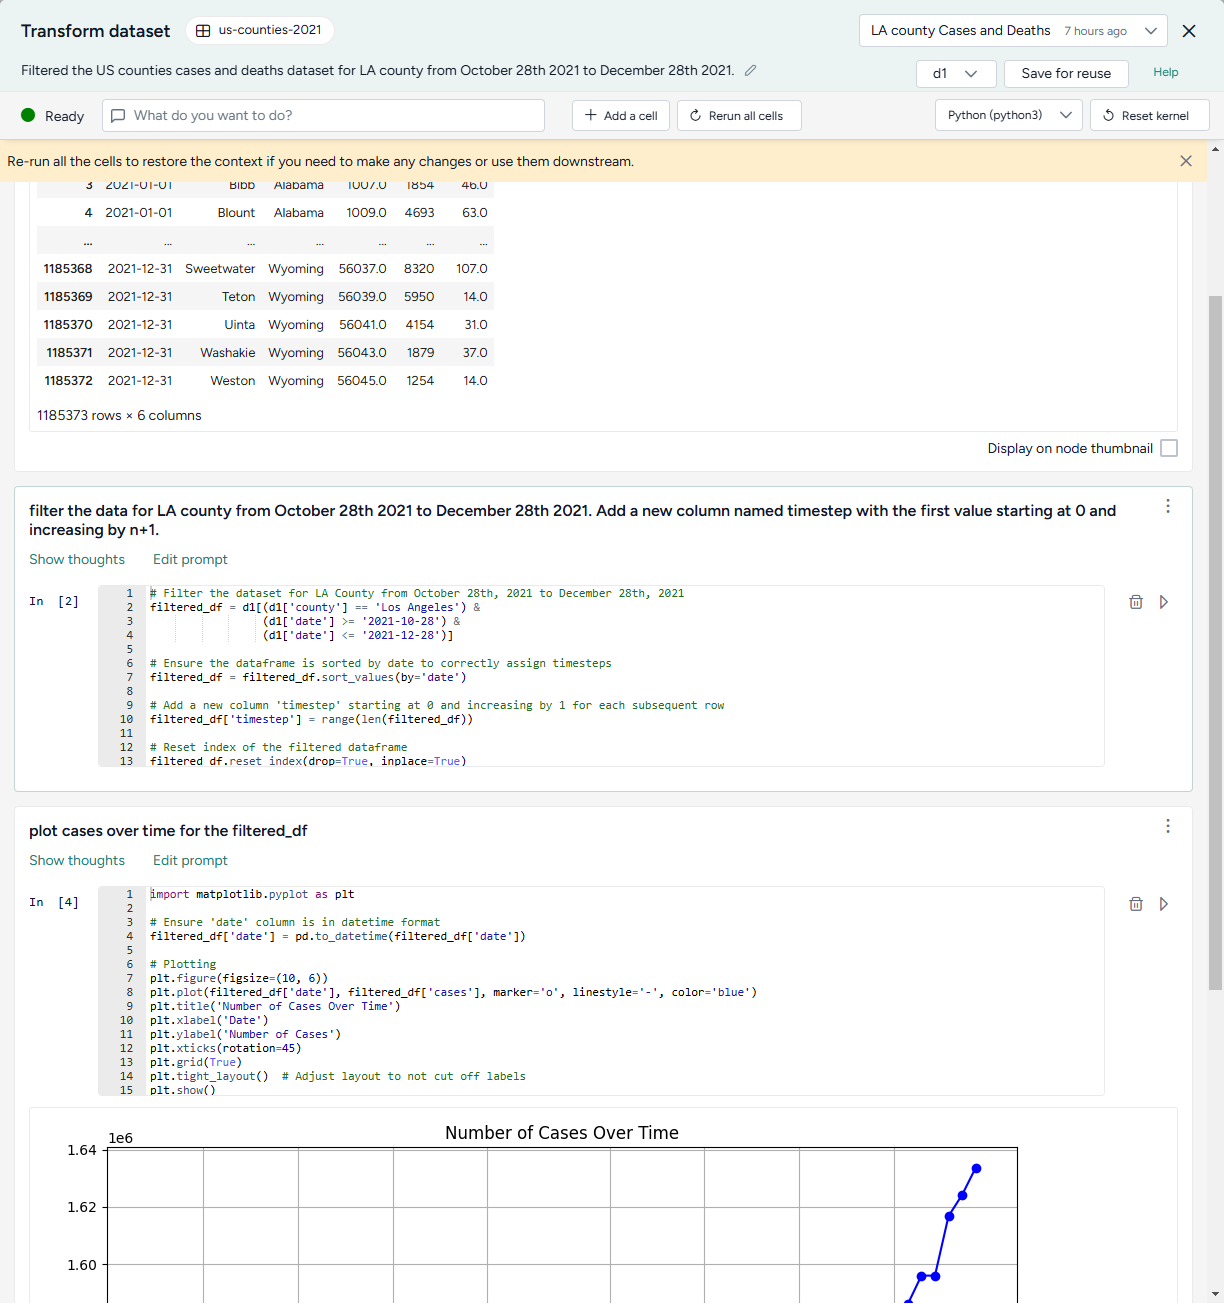Run the LA county filter cell
The image size is (1224, 1304).
click(x=1164, y=602)
